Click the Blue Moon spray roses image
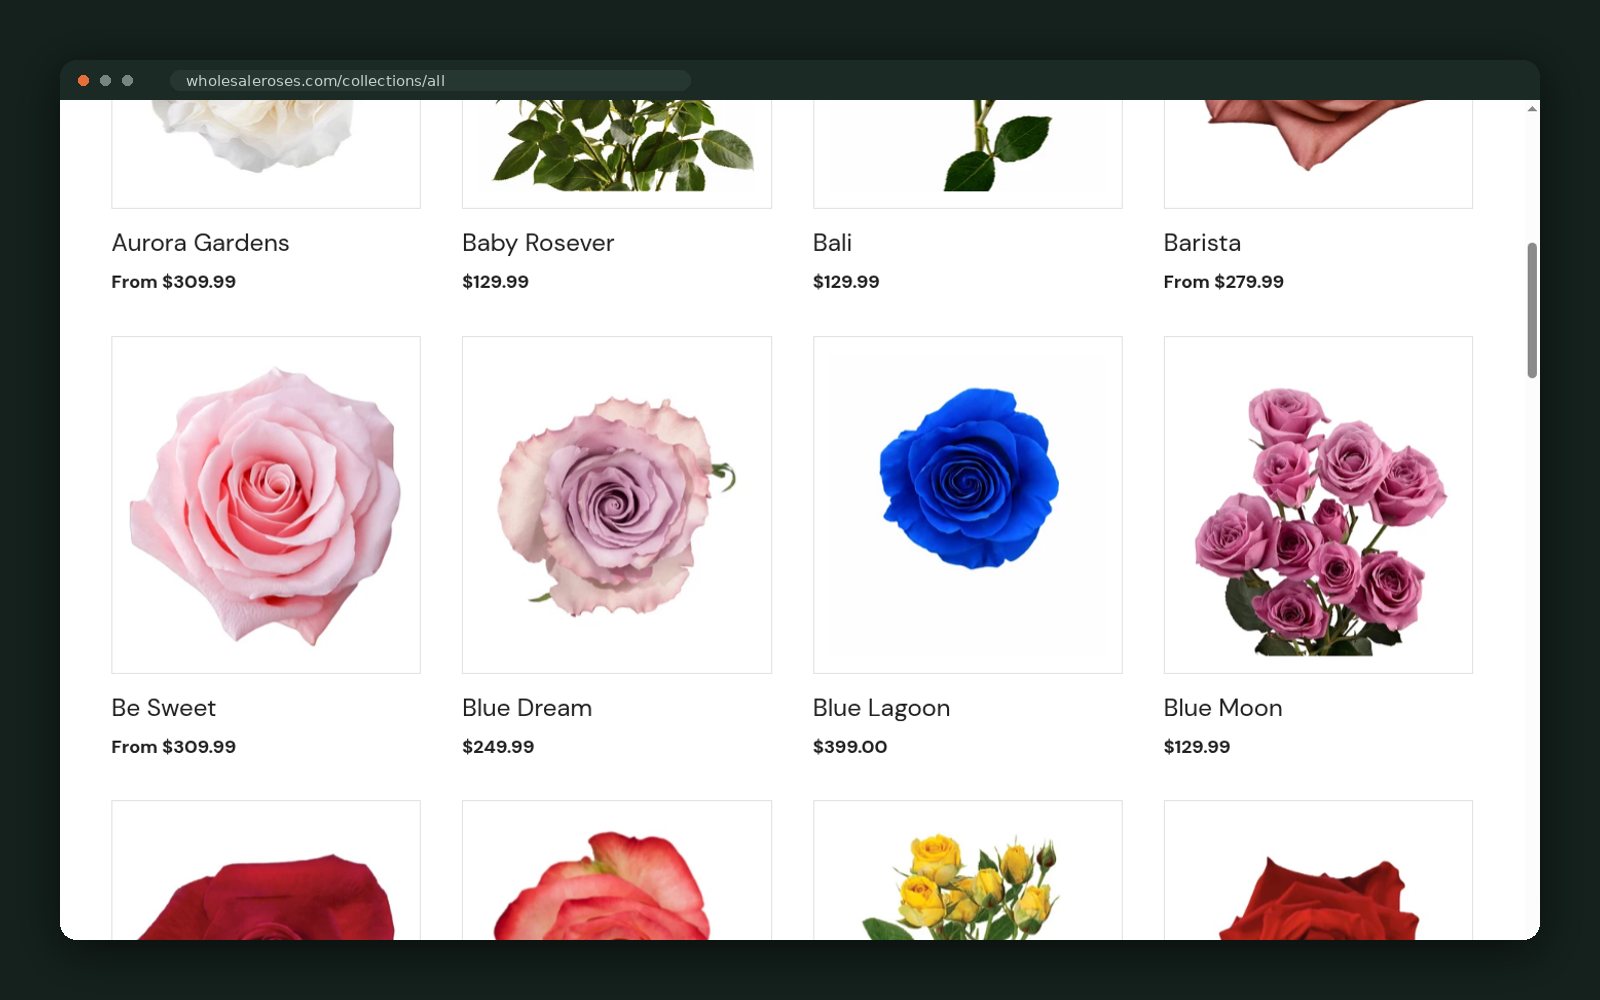The image size is (1600, 1000). [1318, 505]
